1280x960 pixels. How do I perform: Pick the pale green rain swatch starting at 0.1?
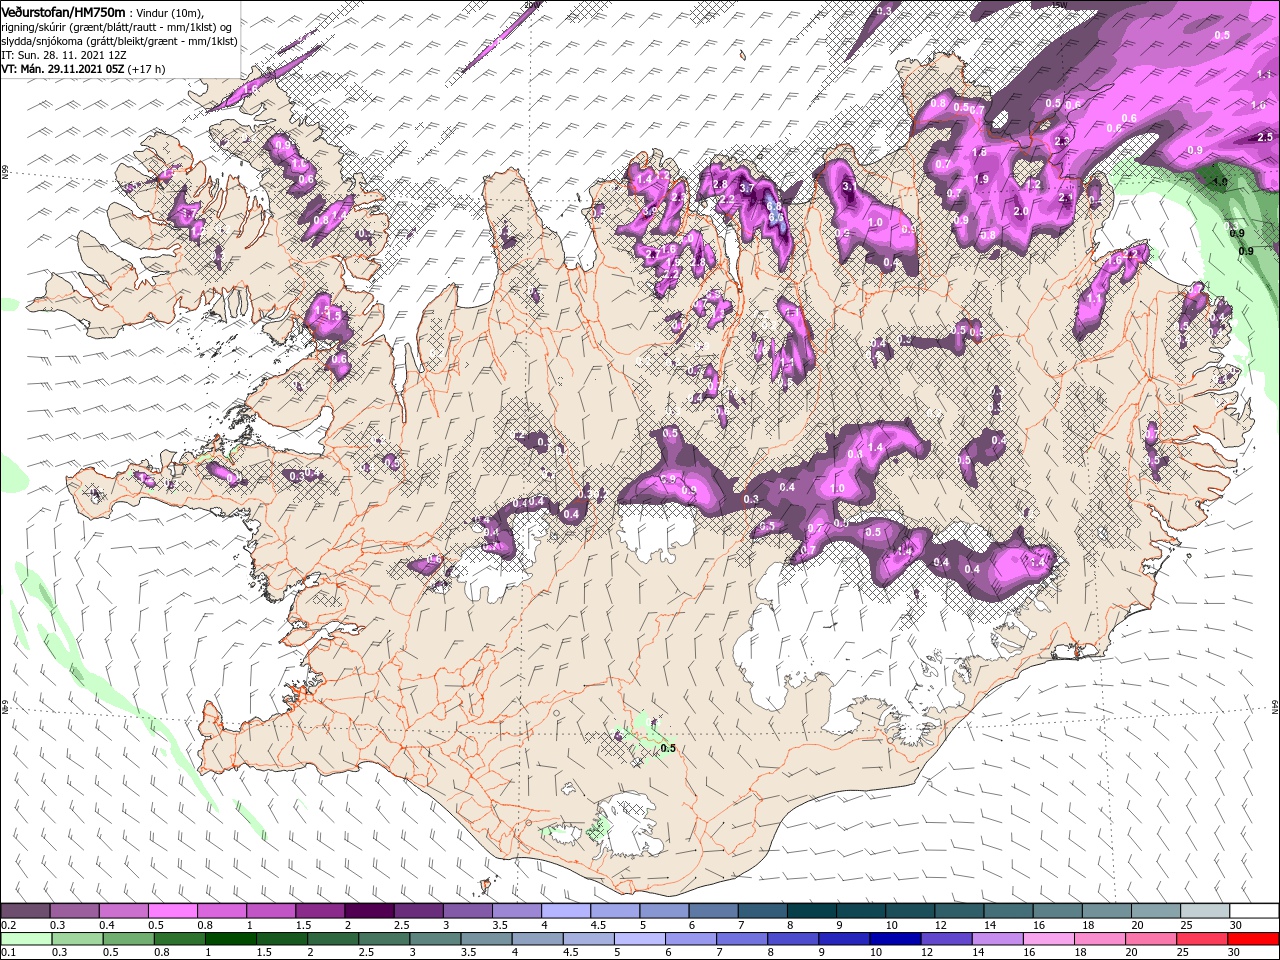pyautogui.click(x=25, y=938)
